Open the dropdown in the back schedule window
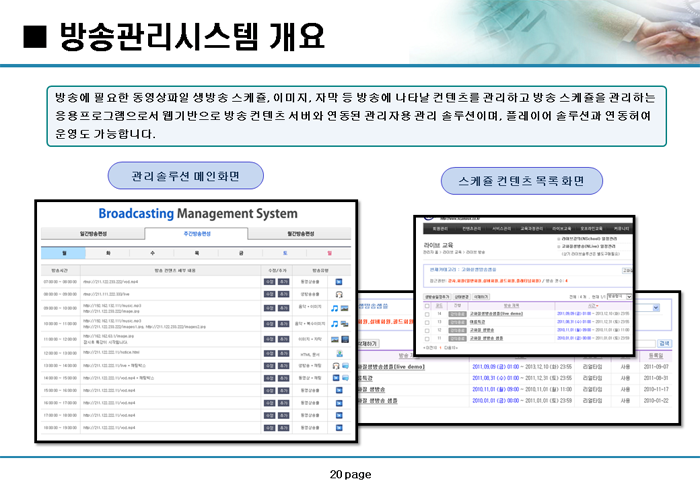 [648, 308]
